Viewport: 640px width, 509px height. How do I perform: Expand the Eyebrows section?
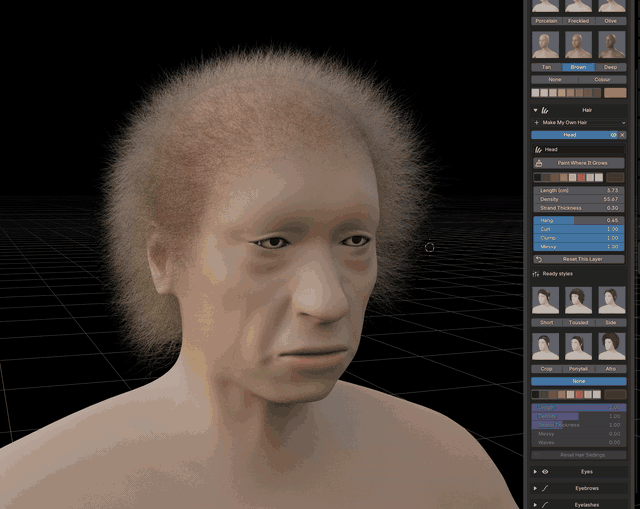[x=535, y=488]
